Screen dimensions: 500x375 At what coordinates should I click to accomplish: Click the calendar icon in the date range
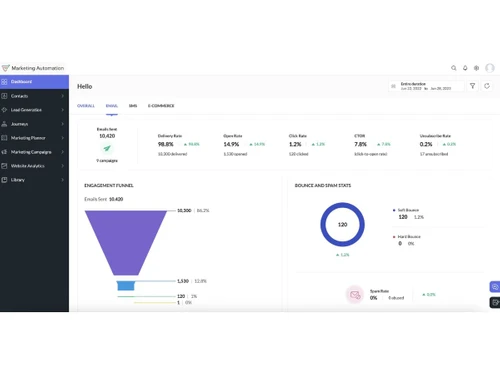click(393, 86)
